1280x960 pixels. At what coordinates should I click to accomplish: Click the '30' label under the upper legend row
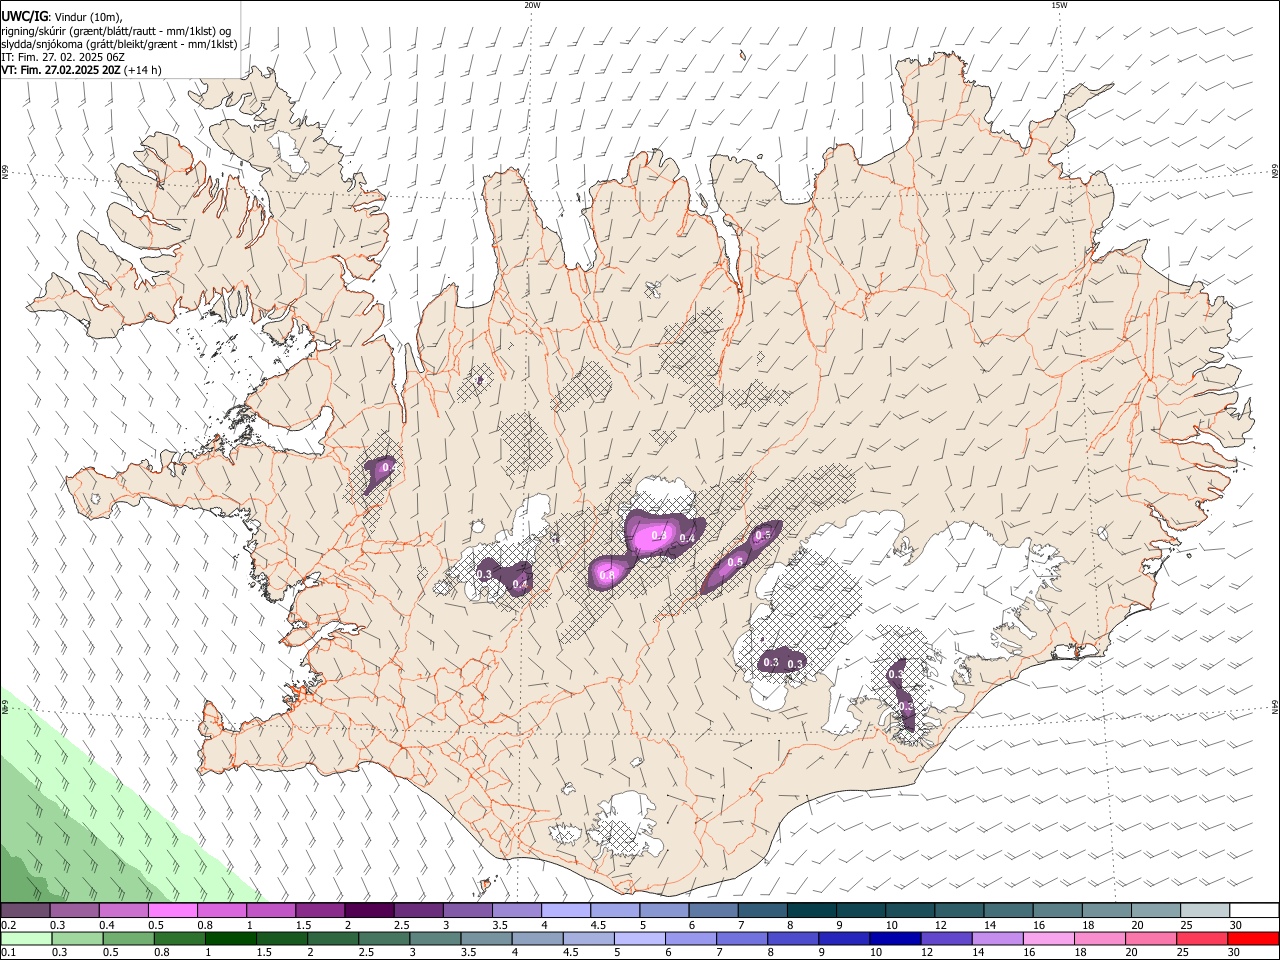pos(1235,925)
